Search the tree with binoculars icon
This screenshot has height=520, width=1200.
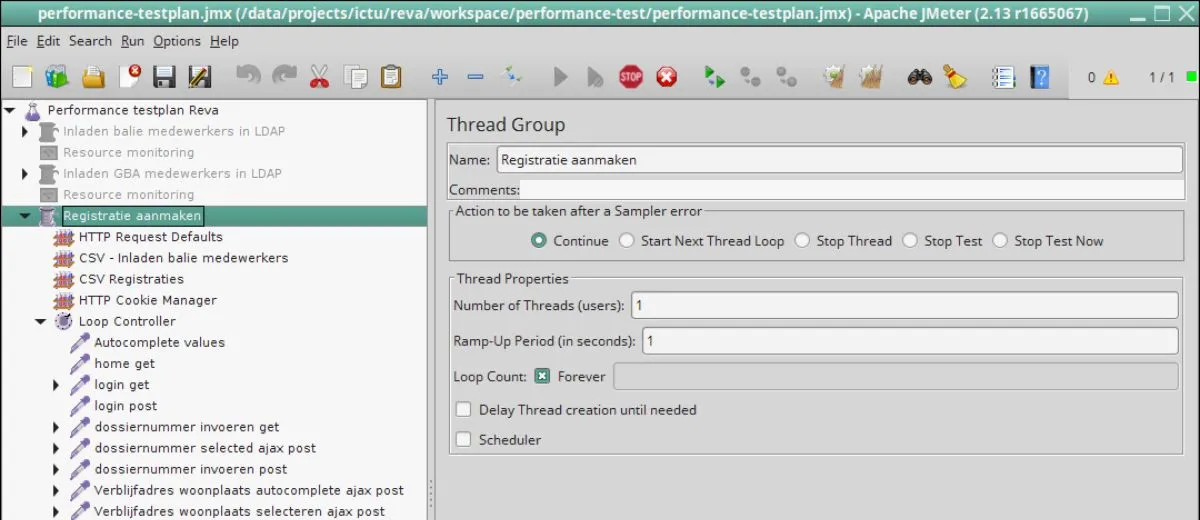point(920,77)
